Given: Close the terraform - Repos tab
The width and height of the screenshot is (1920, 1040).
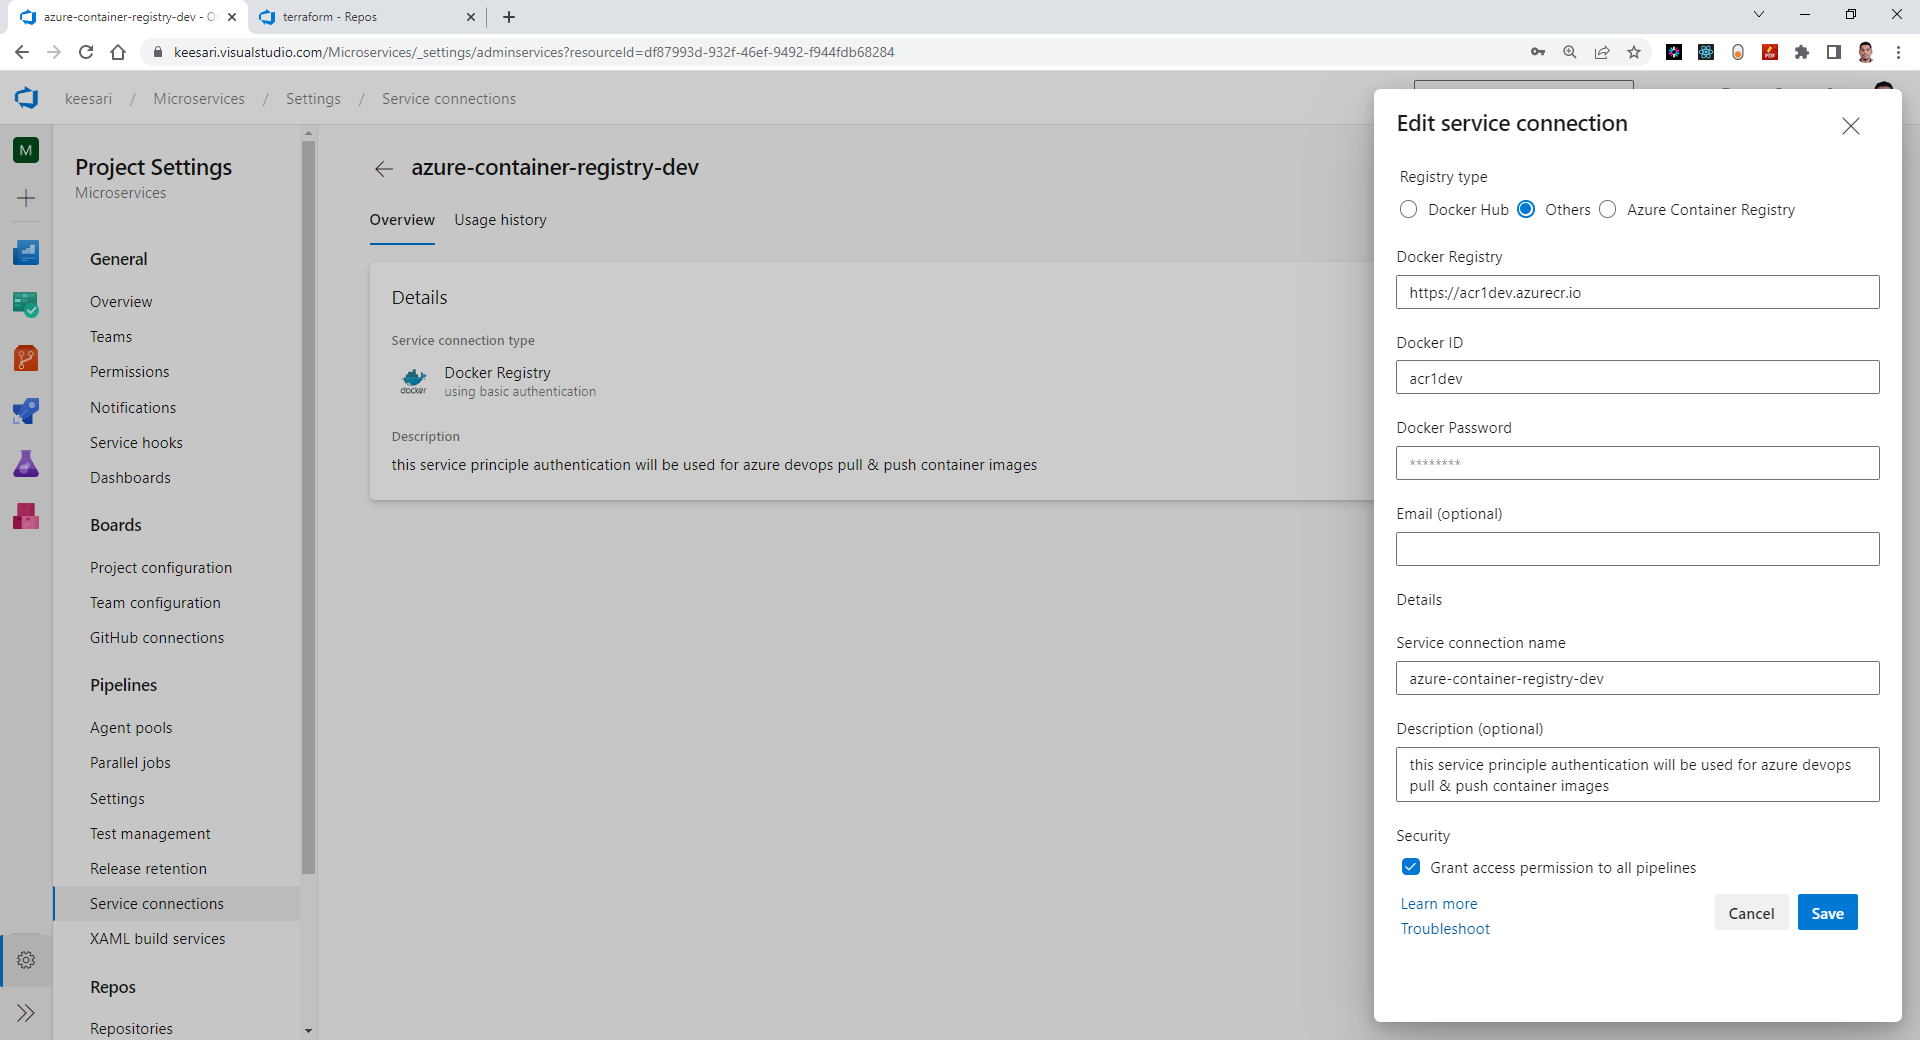Looking at the screenshot, I should pos(471,17).
